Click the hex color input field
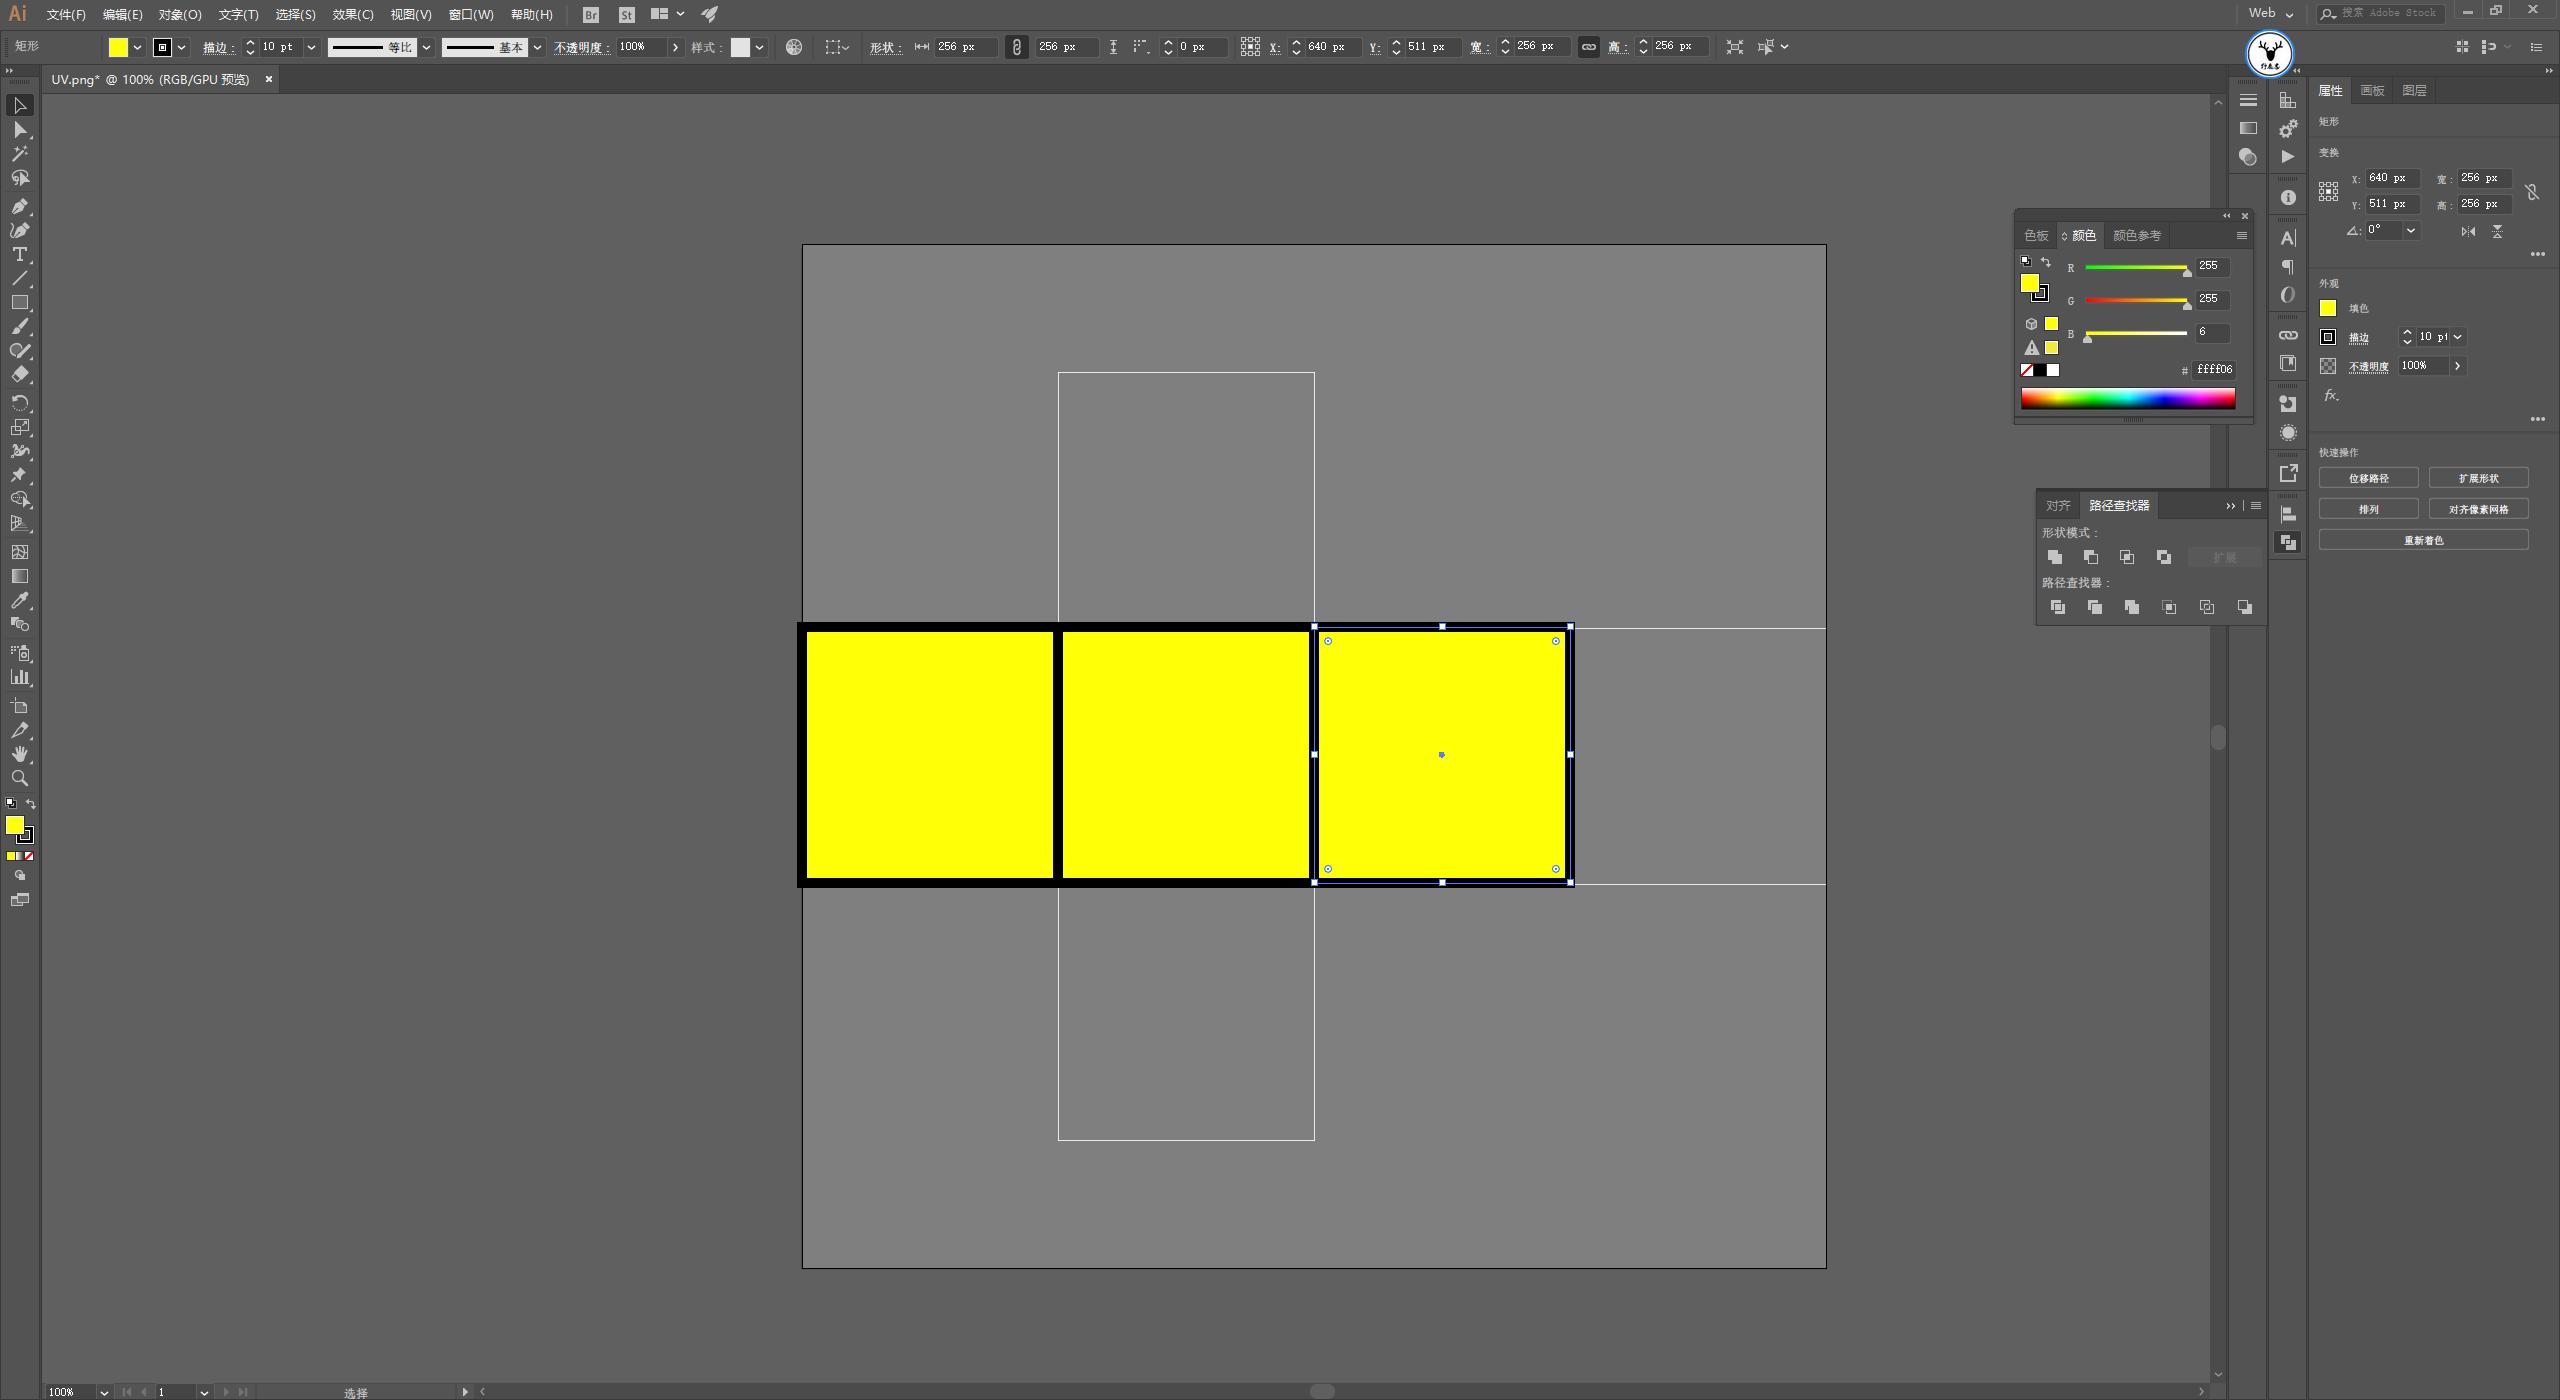 pyautogui.click(x=2214, y=369)
